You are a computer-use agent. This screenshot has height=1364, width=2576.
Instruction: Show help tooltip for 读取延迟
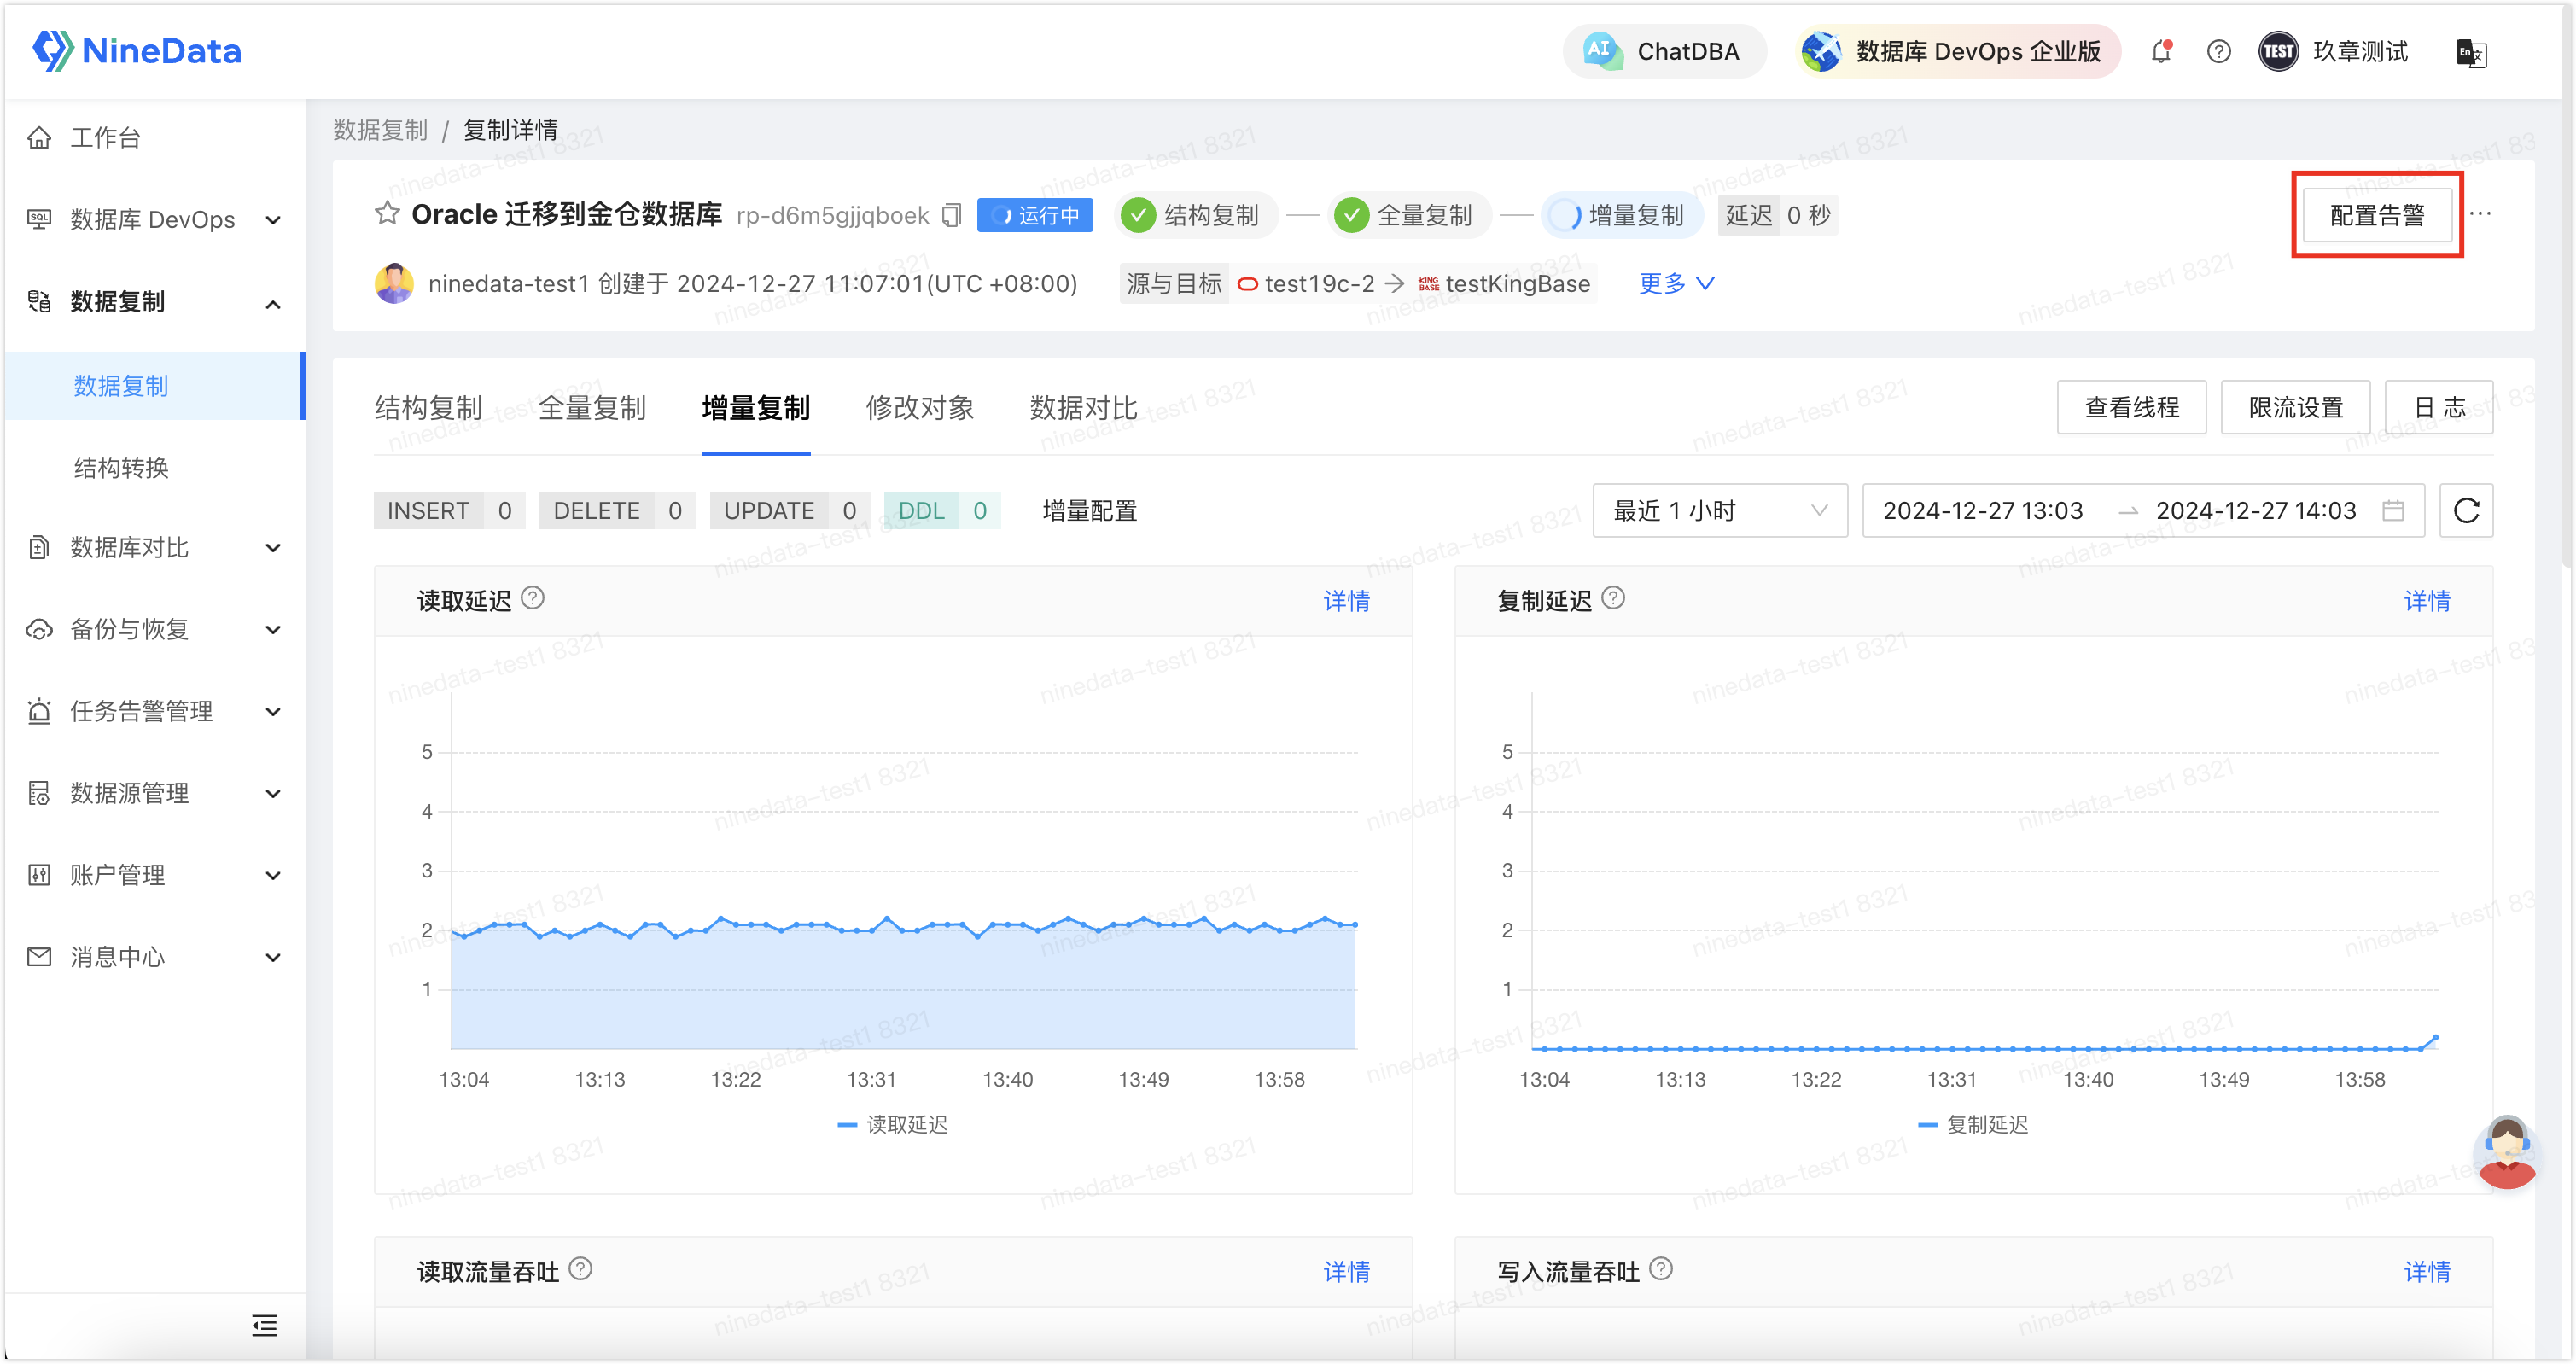click(x=533, y=598)
